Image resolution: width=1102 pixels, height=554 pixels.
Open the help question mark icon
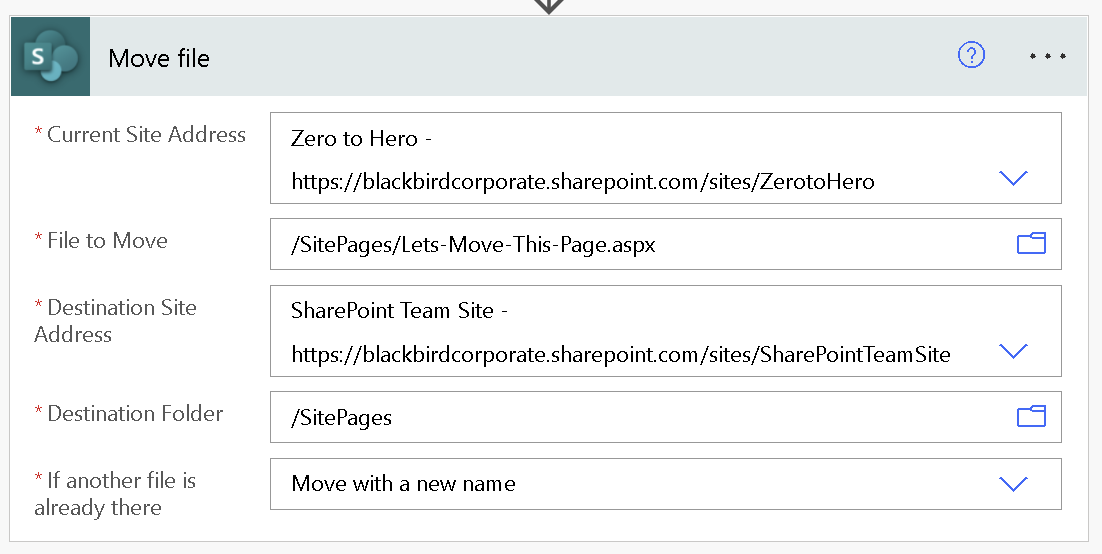971,56
